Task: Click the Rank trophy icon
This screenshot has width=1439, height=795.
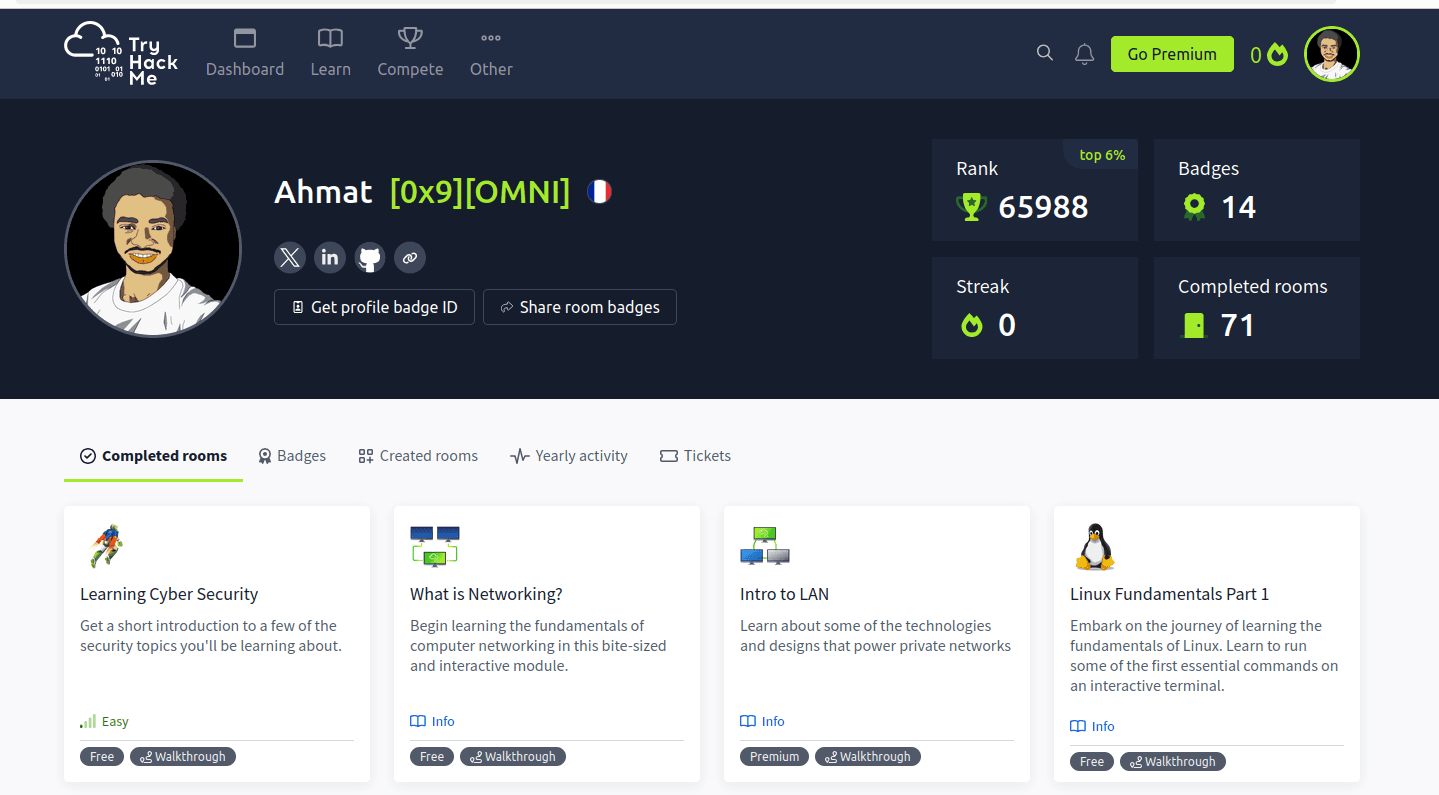Action: click(x=971, y=207)
